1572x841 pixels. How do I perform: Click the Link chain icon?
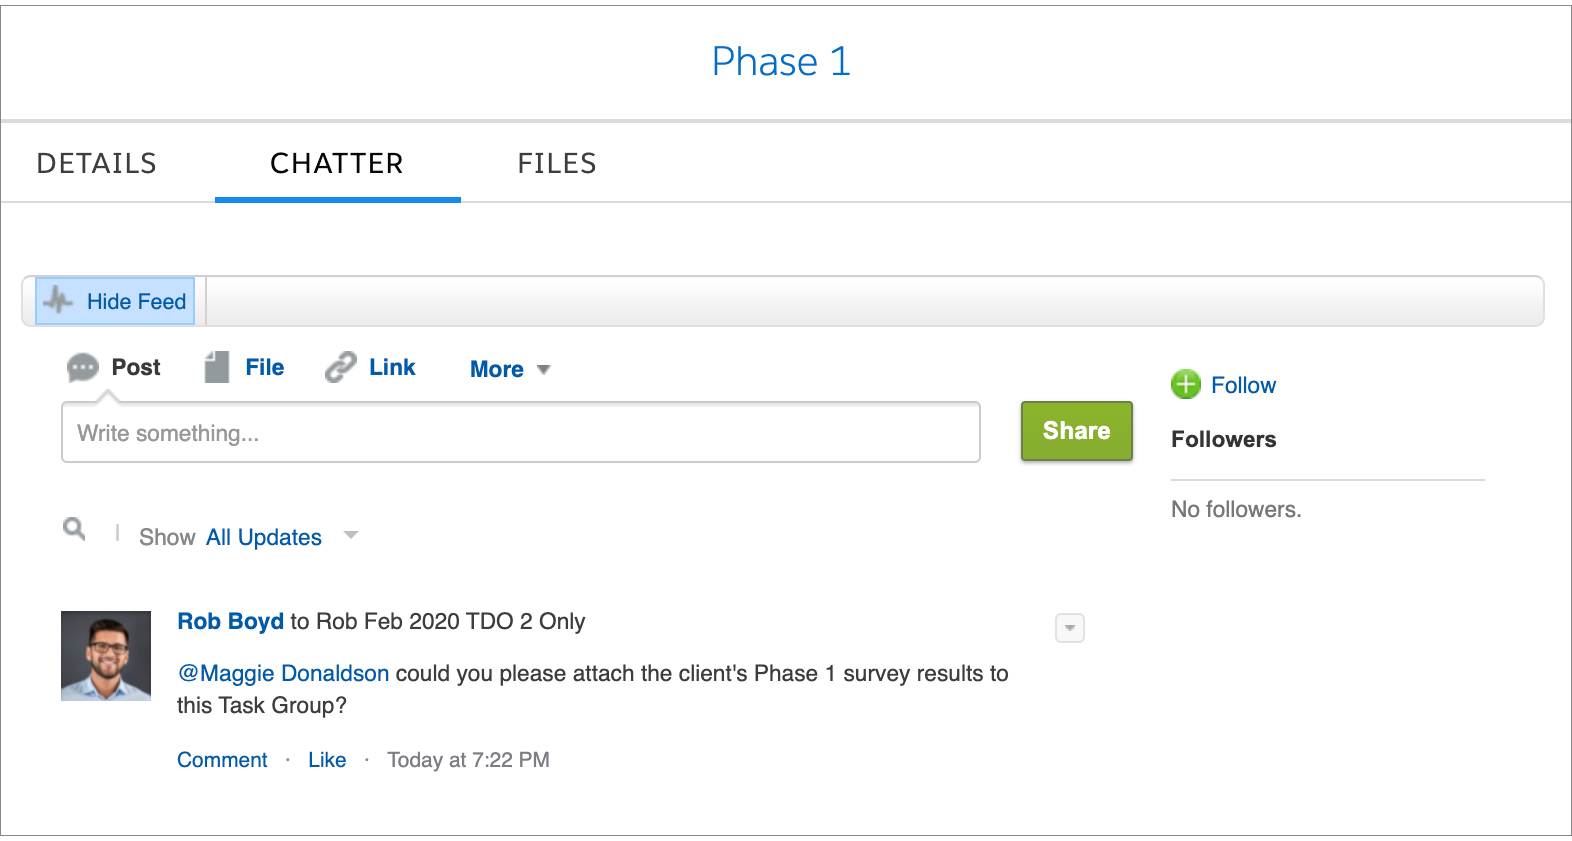[341, 367]
